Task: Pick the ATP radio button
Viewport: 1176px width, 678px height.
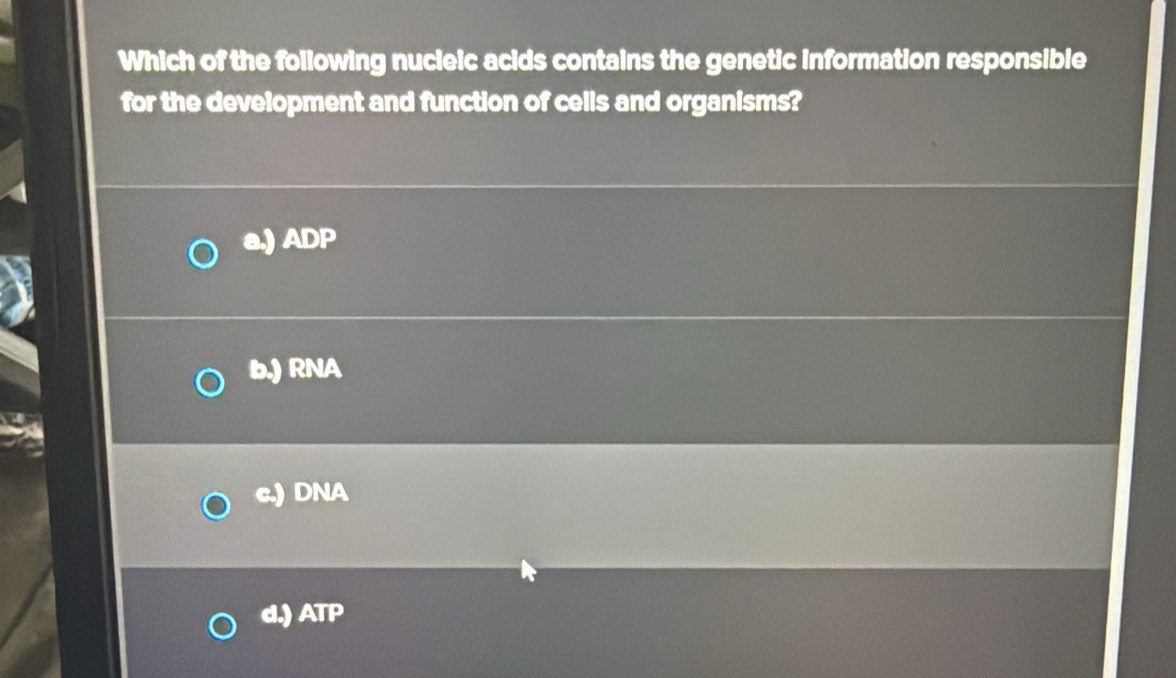Action: tap(223, 627)
